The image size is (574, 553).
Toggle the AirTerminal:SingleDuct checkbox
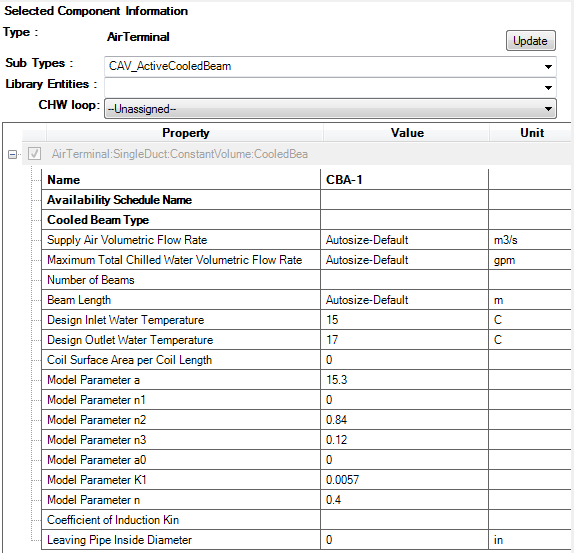[x=34, y=154]
